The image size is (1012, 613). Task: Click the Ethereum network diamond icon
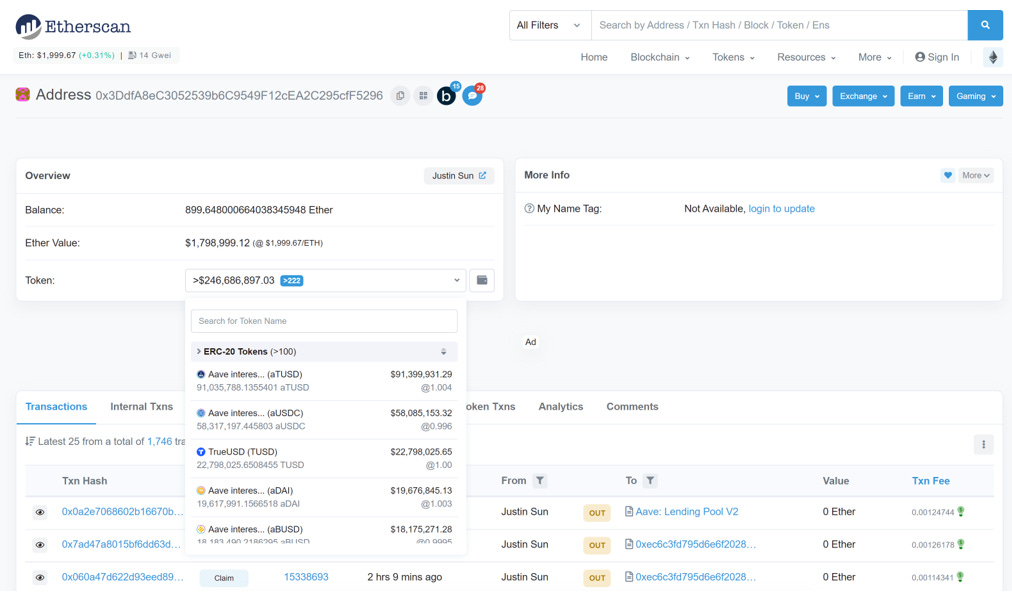click(993, 57)
